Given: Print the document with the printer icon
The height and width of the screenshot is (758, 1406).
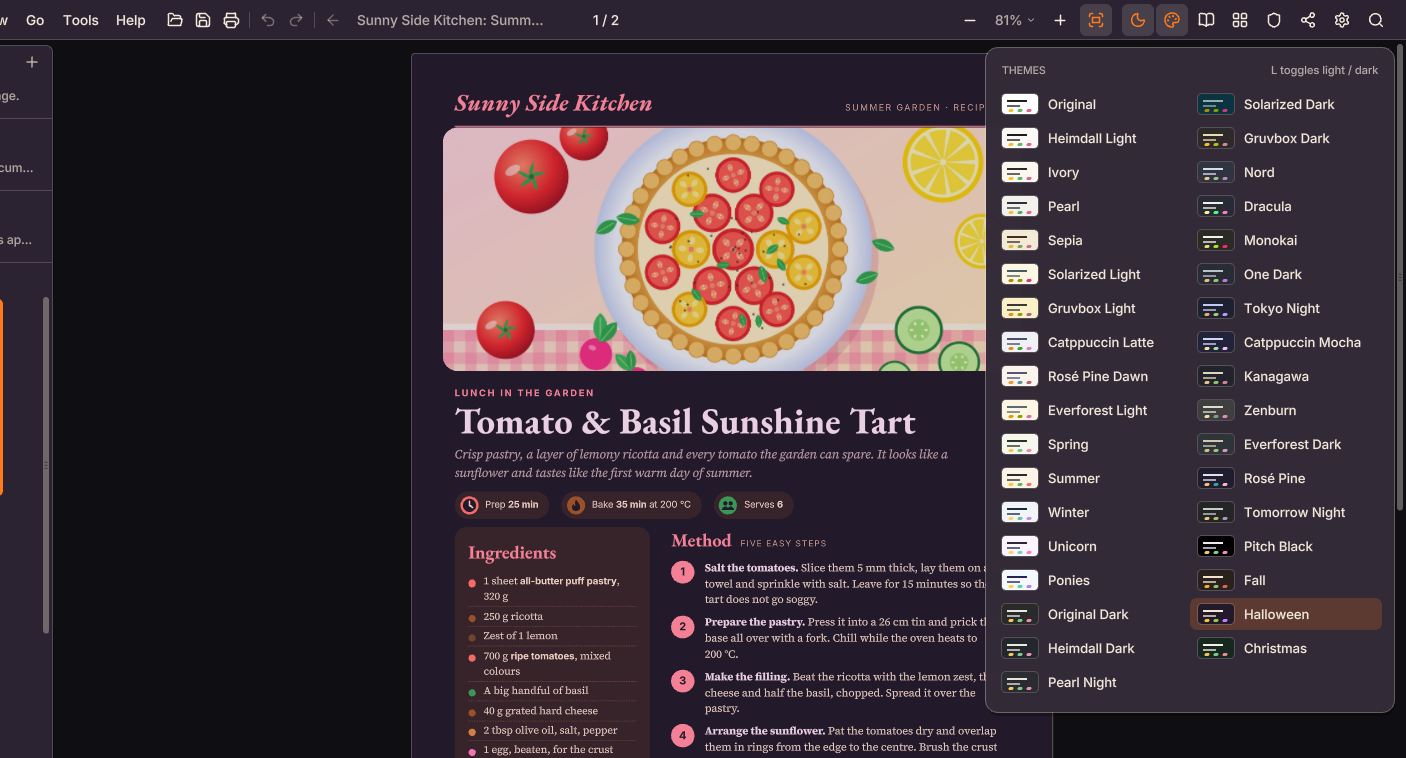Looking at the screenshot, I should [231, 20].
